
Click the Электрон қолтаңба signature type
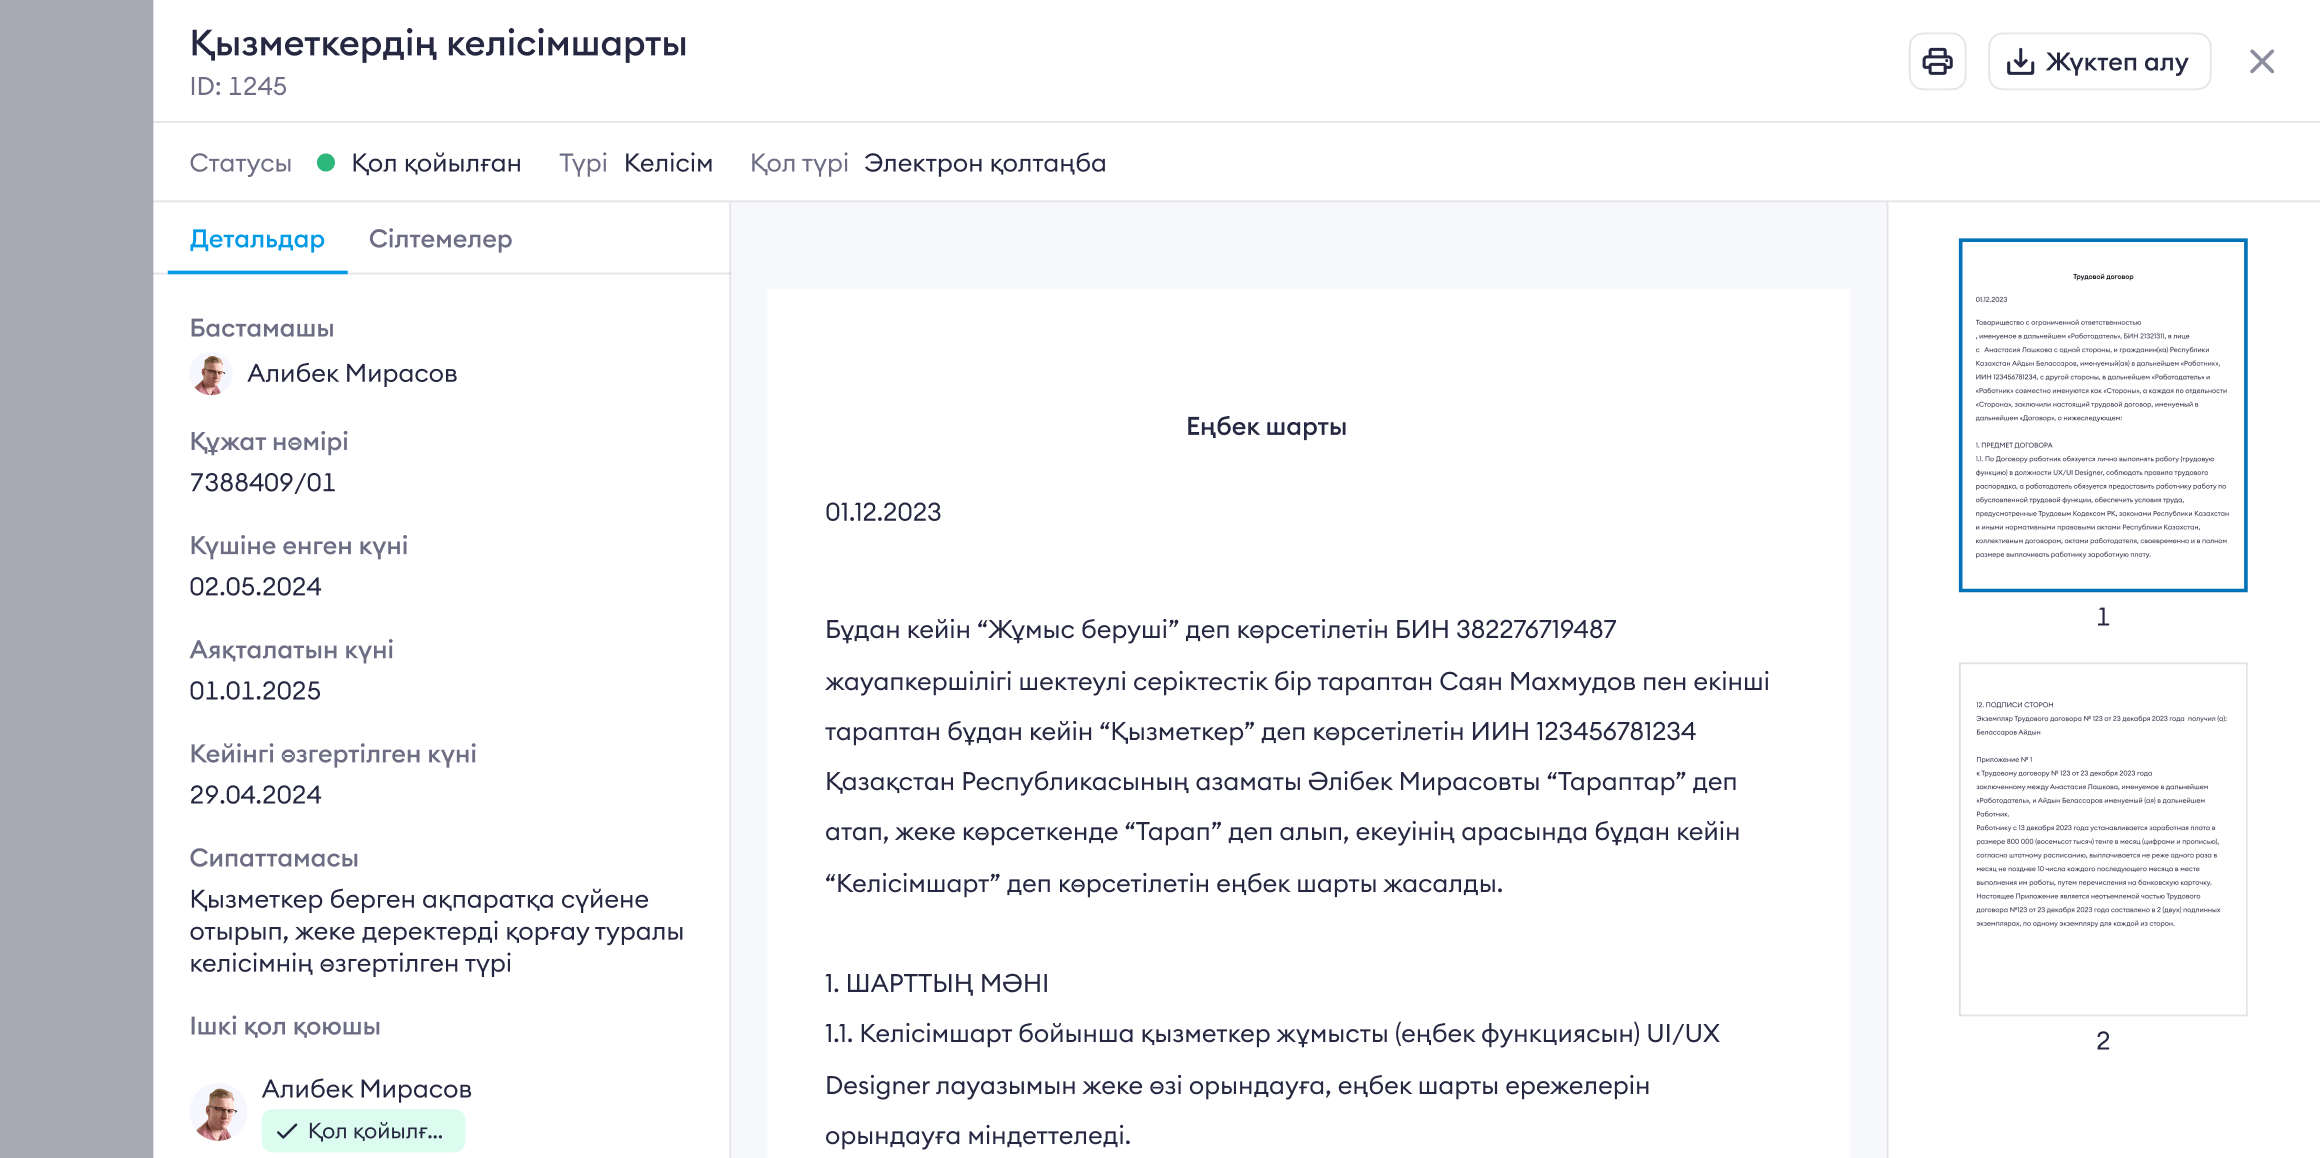point(984,163)
